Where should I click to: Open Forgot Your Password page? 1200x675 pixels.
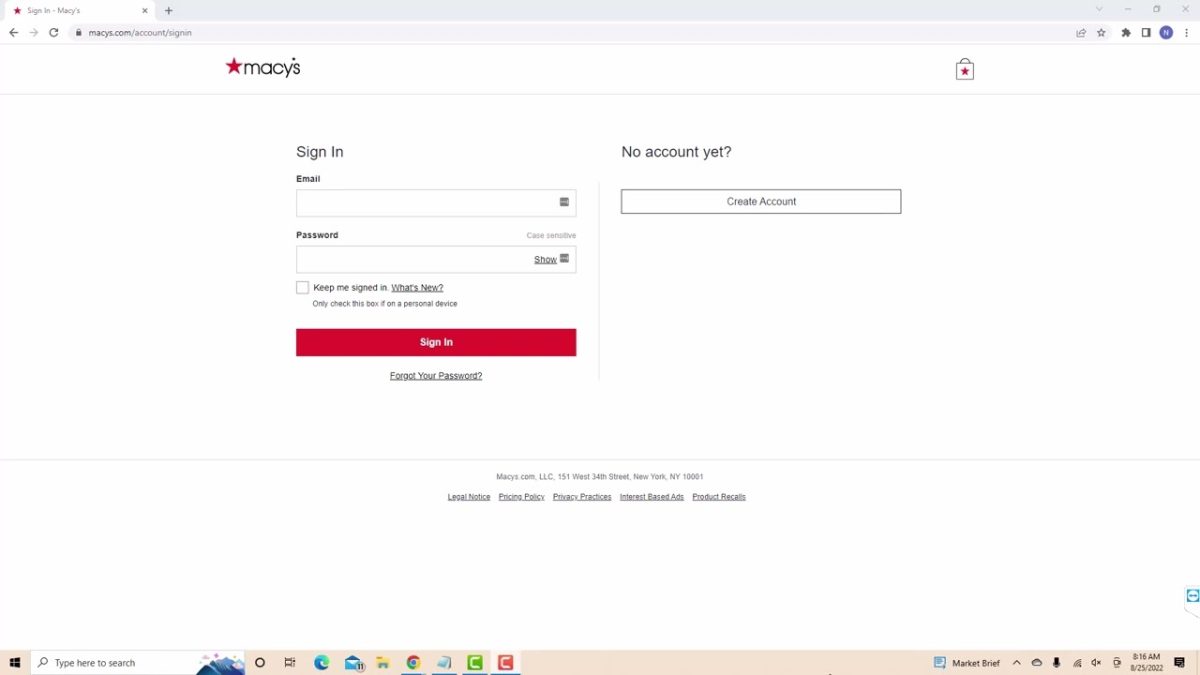coord(435,375)
